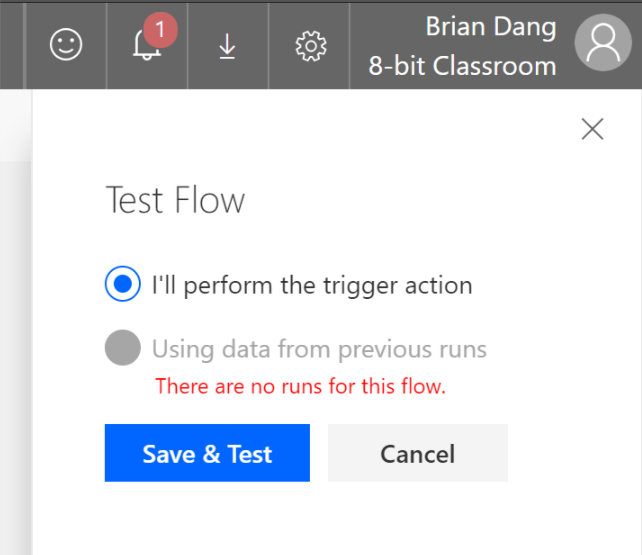Click the user profile avatar
This screenshot has width=642, height=555.
tap(604, 45)
